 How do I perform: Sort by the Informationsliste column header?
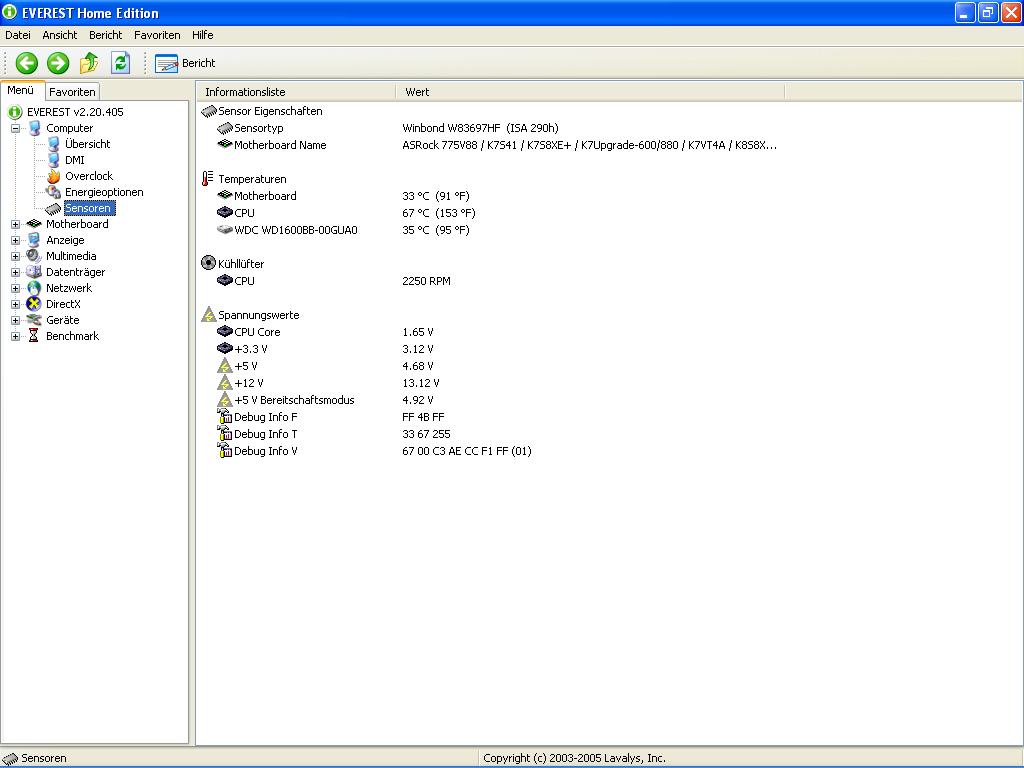[296, 92]
